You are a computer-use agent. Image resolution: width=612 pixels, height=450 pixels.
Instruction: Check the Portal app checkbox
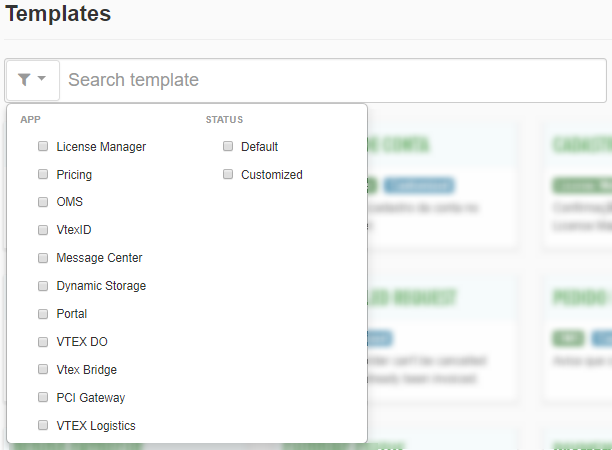click(43, 313)
